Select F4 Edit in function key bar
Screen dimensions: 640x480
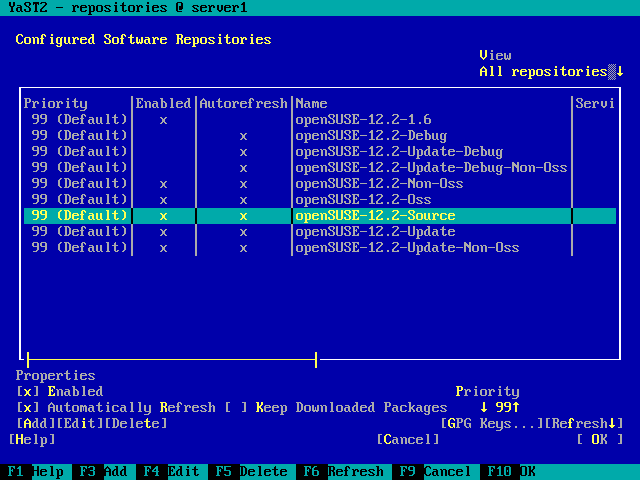[171, 471]
